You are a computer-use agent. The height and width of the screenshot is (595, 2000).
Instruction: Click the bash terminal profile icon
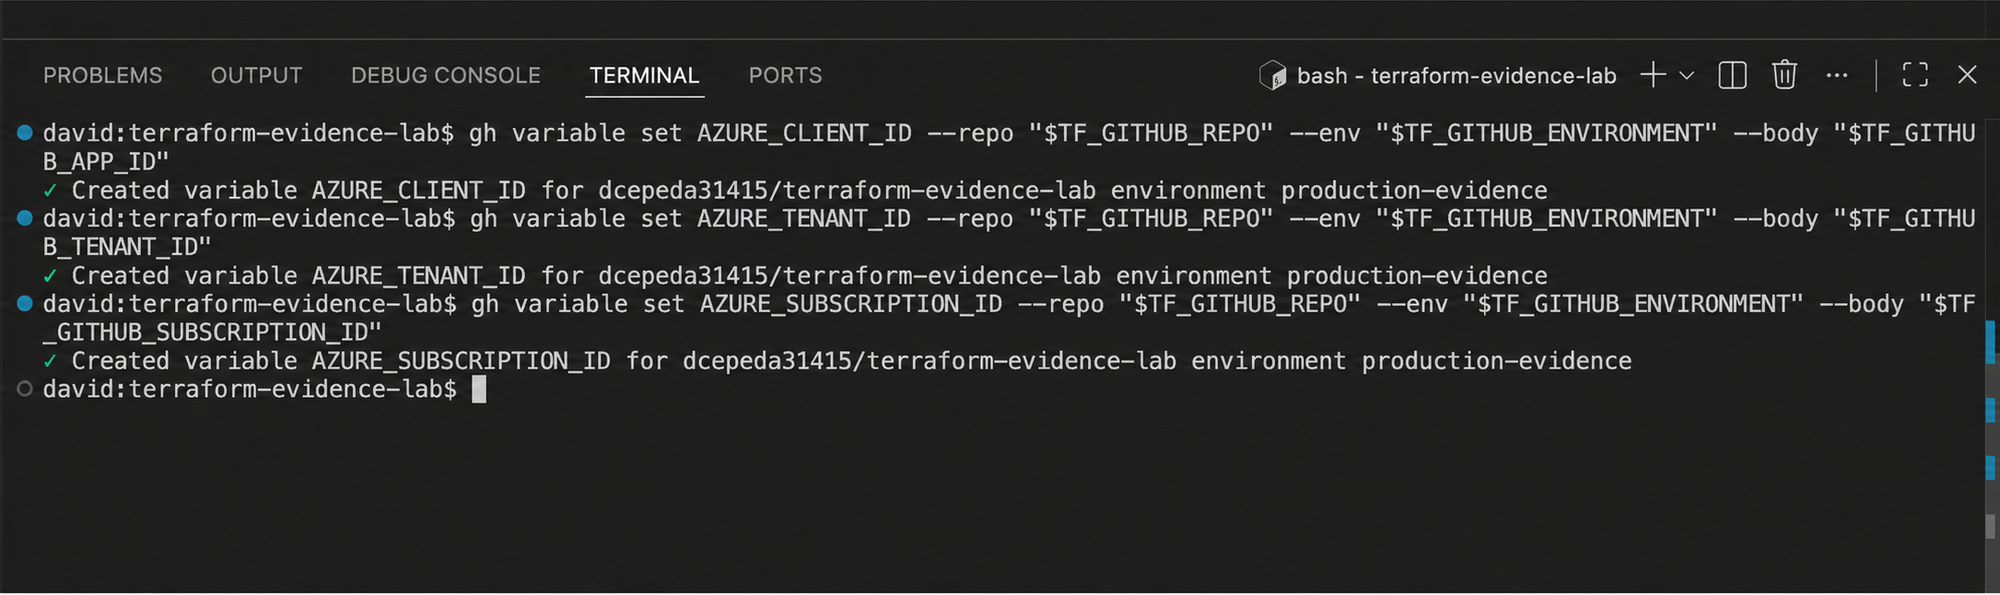1272,75
